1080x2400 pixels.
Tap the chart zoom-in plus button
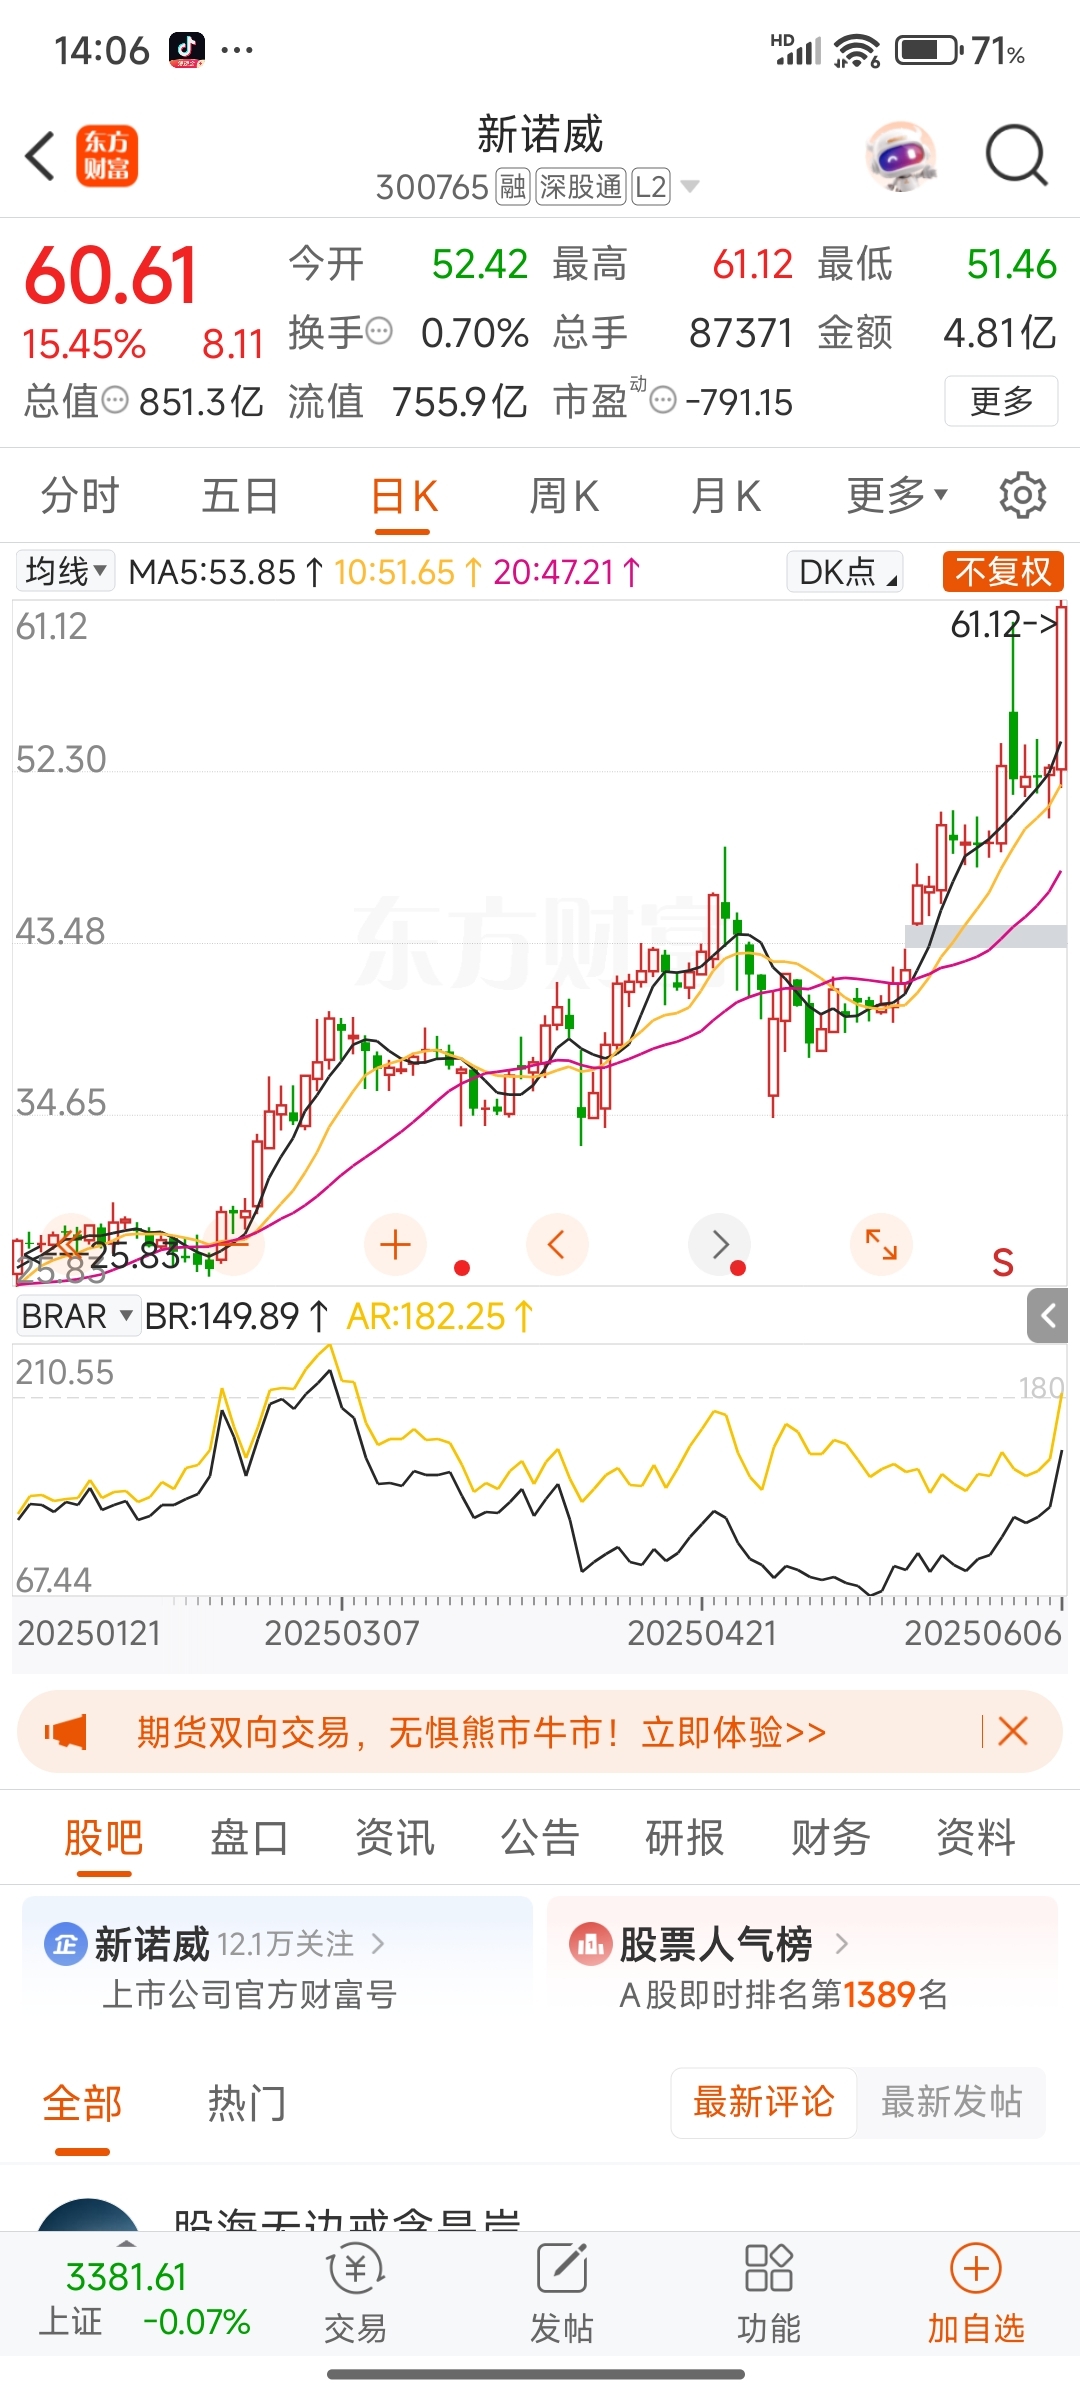[396, 1245]
